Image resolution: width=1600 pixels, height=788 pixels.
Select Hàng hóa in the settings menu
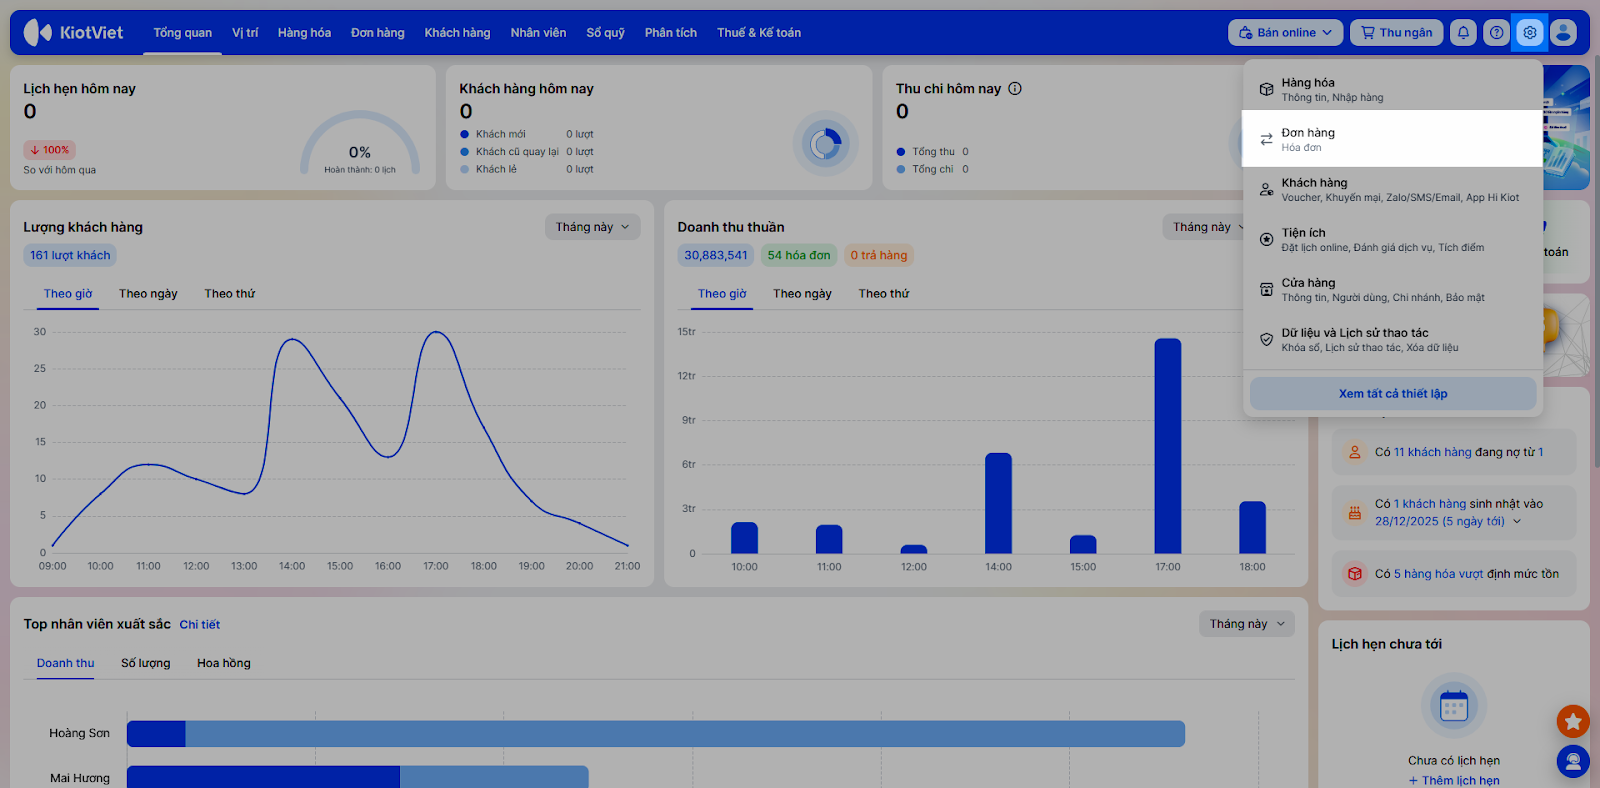click(x=1392, y=89)
